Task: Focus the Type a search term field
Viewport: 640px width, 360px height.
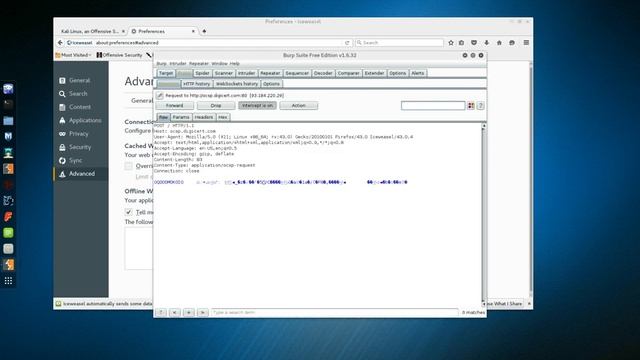Action: click(335, 312)
